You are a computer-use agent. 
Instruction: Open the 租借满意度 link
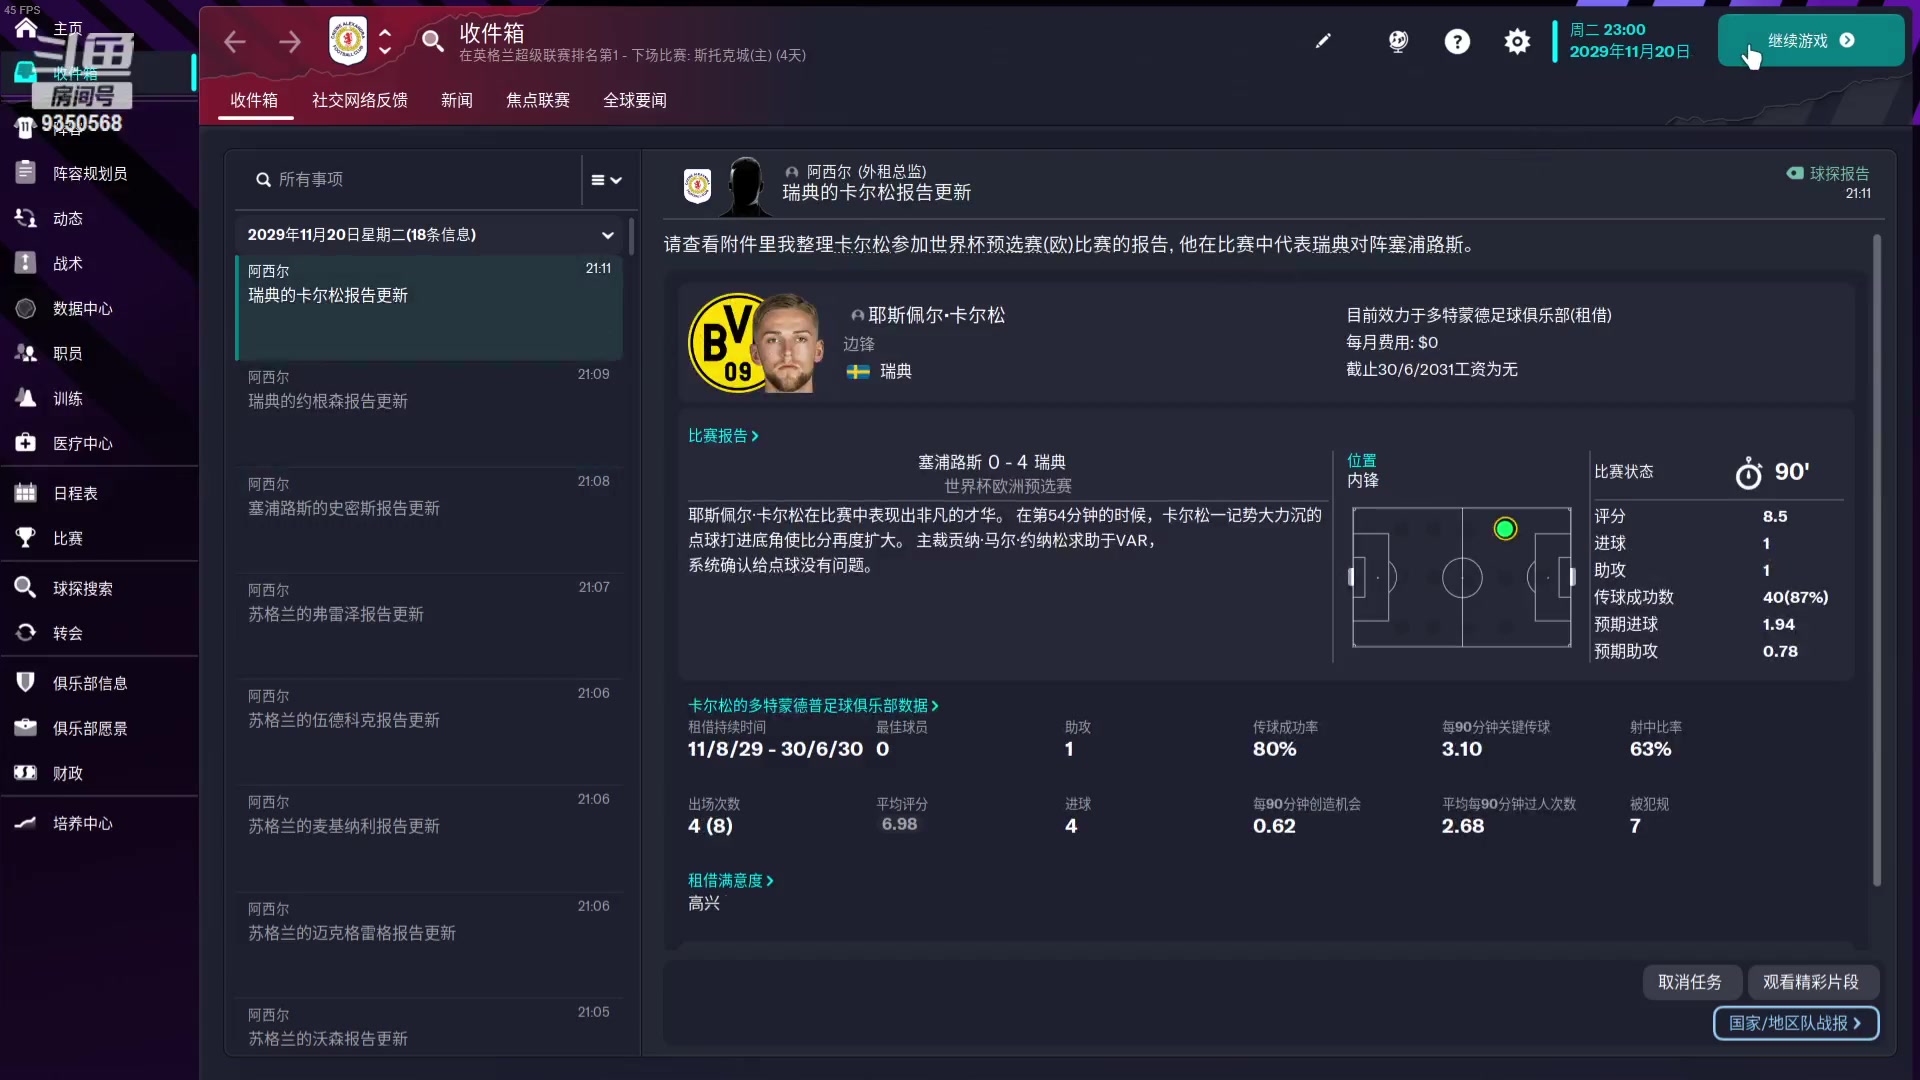(x=730, y=881)
